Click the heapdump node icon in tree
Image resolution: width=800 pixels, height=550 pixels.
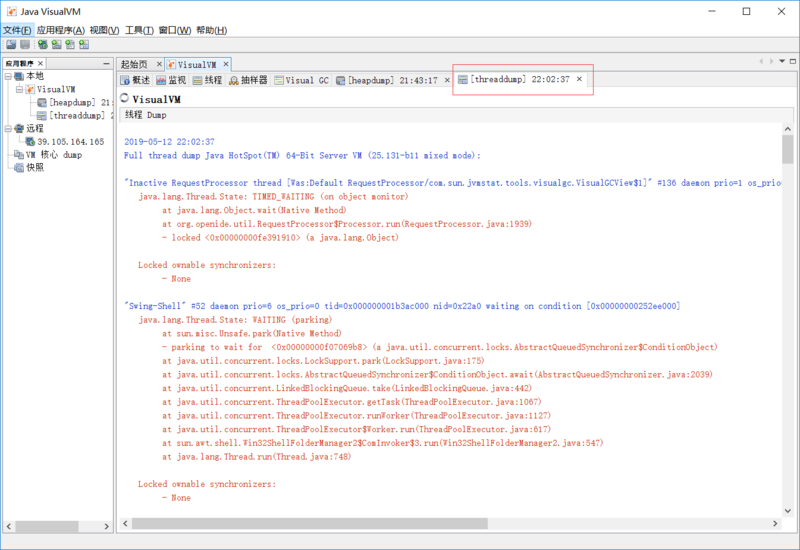[42, 103]
